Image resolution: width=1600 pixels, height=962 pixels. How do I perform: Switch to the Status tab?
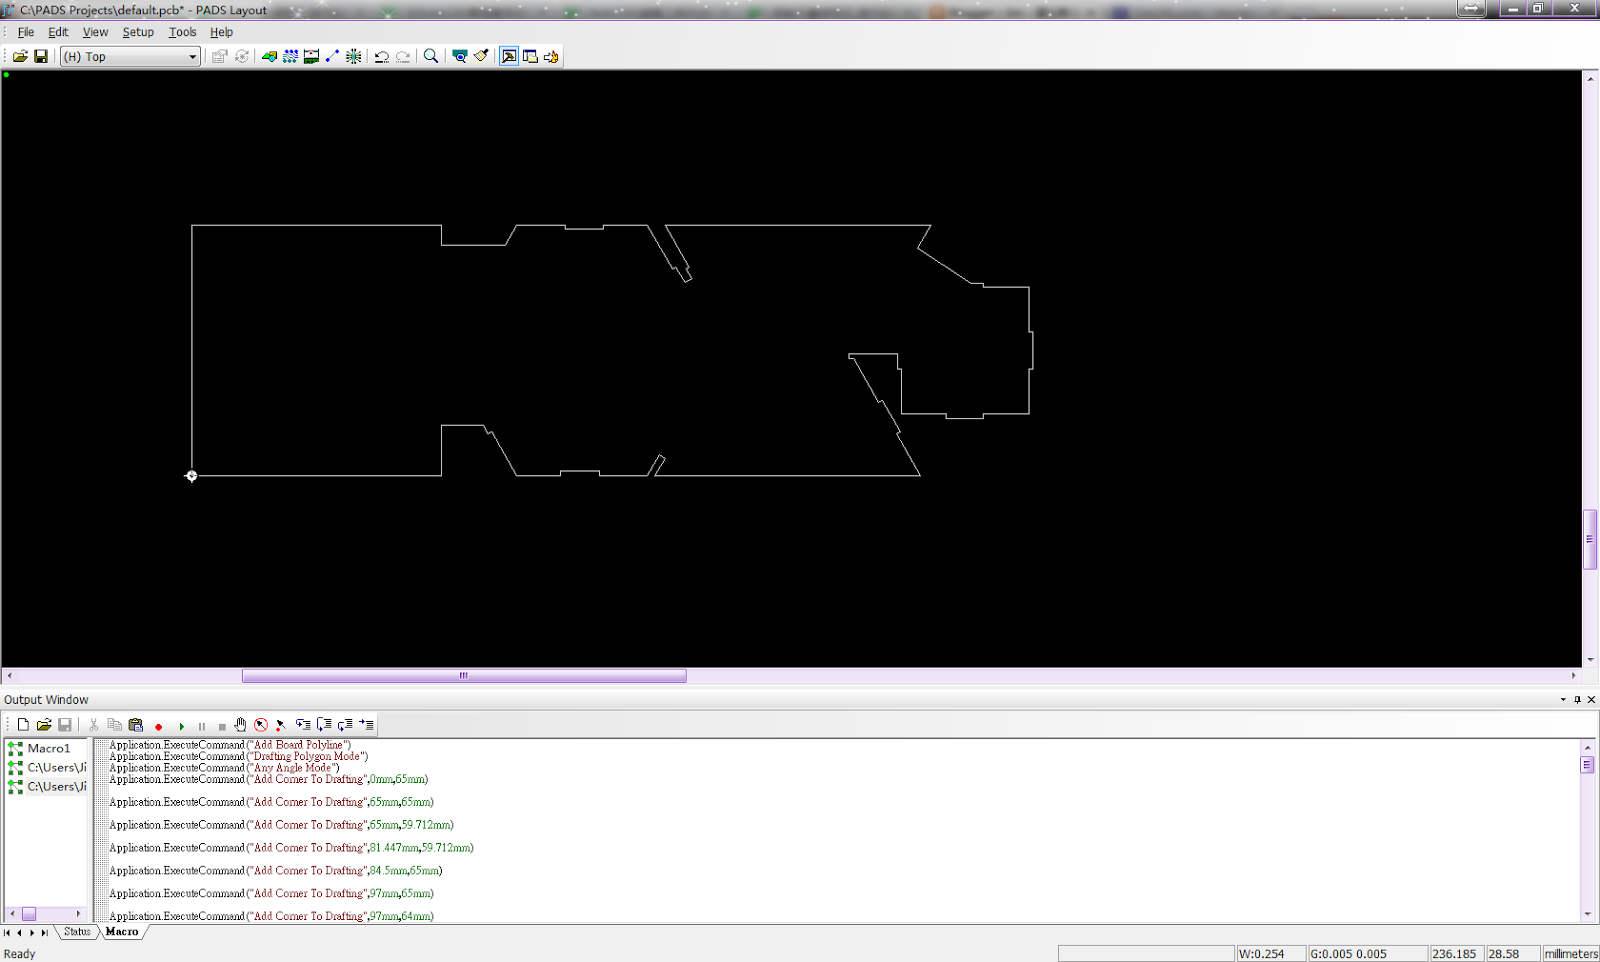point(77,932)
